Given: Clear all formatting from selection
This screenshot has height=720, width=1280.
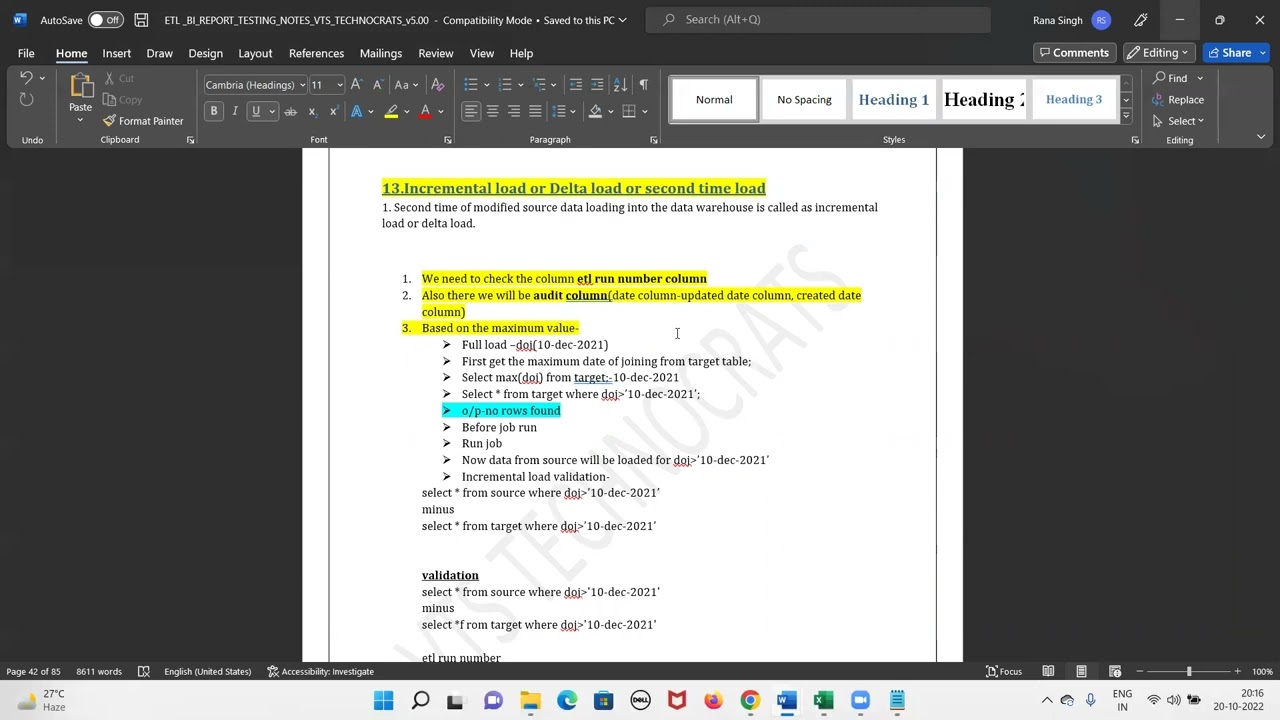Looking at the screenshot, I should [437, 85].
